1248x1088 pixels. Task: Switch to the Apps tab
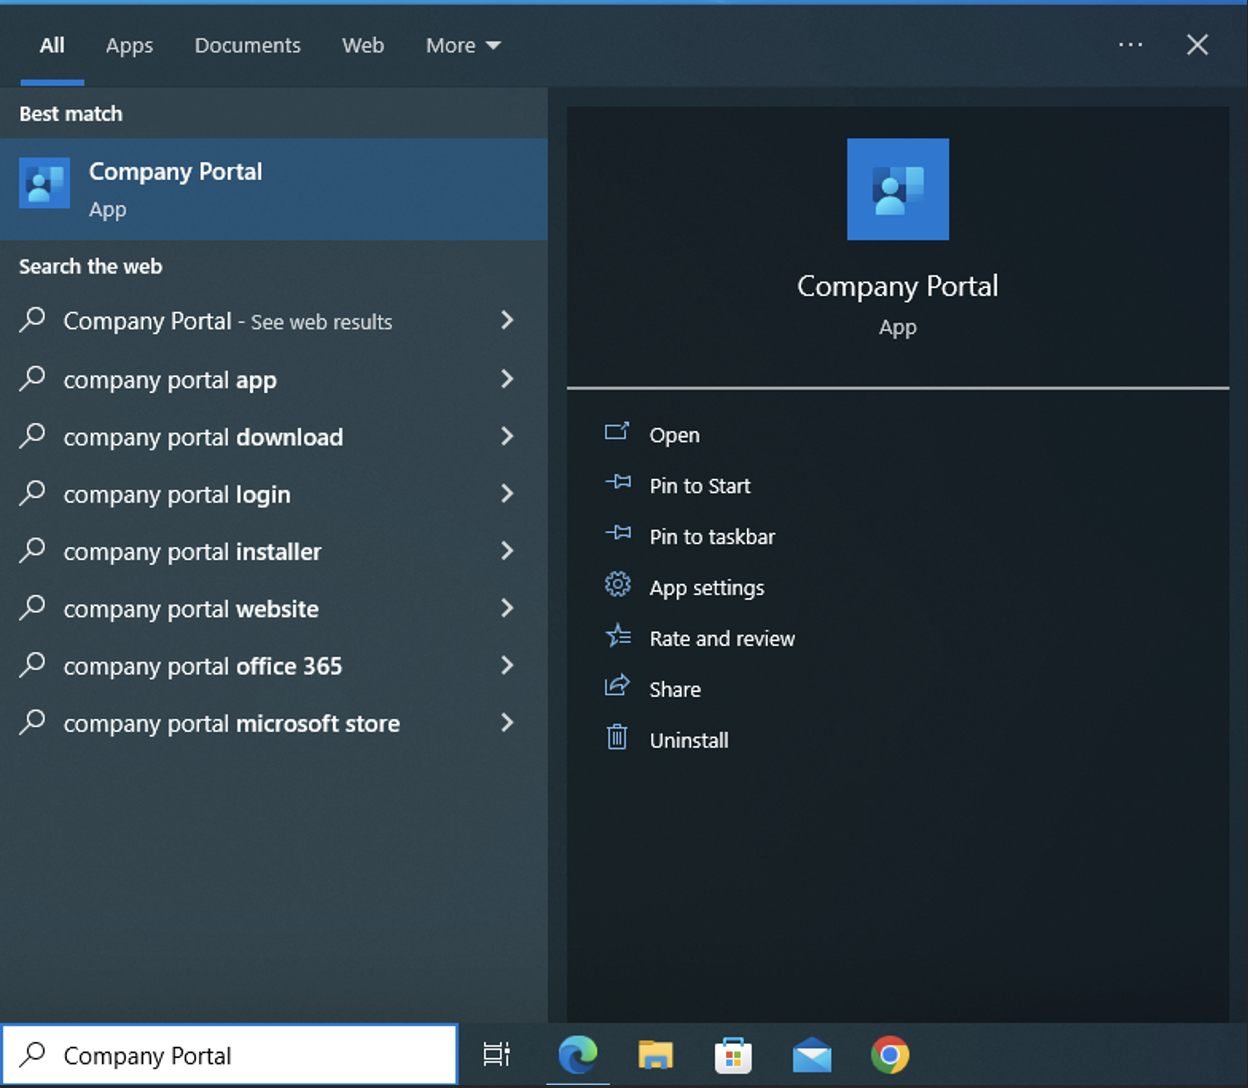pos(129,45)
